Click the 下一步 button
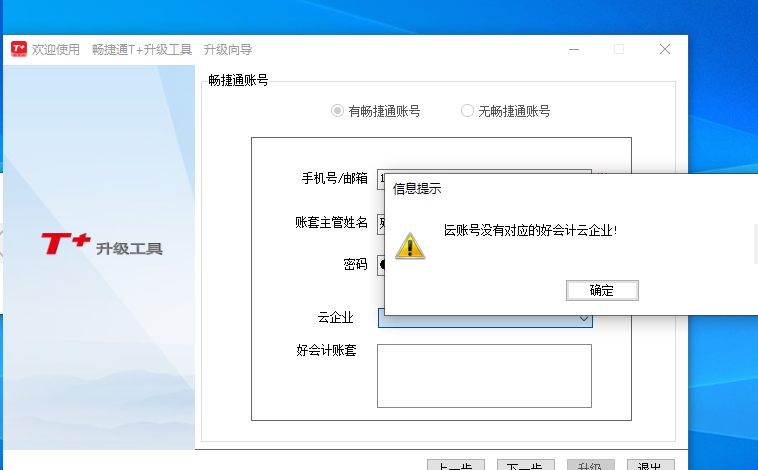 coord(525,465)
